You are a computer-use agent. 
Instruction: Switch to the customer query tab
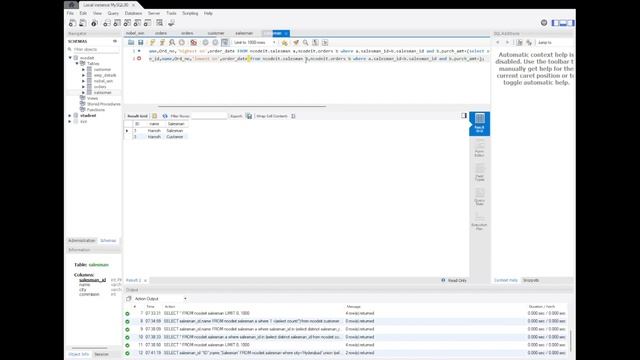coord(216,33)
